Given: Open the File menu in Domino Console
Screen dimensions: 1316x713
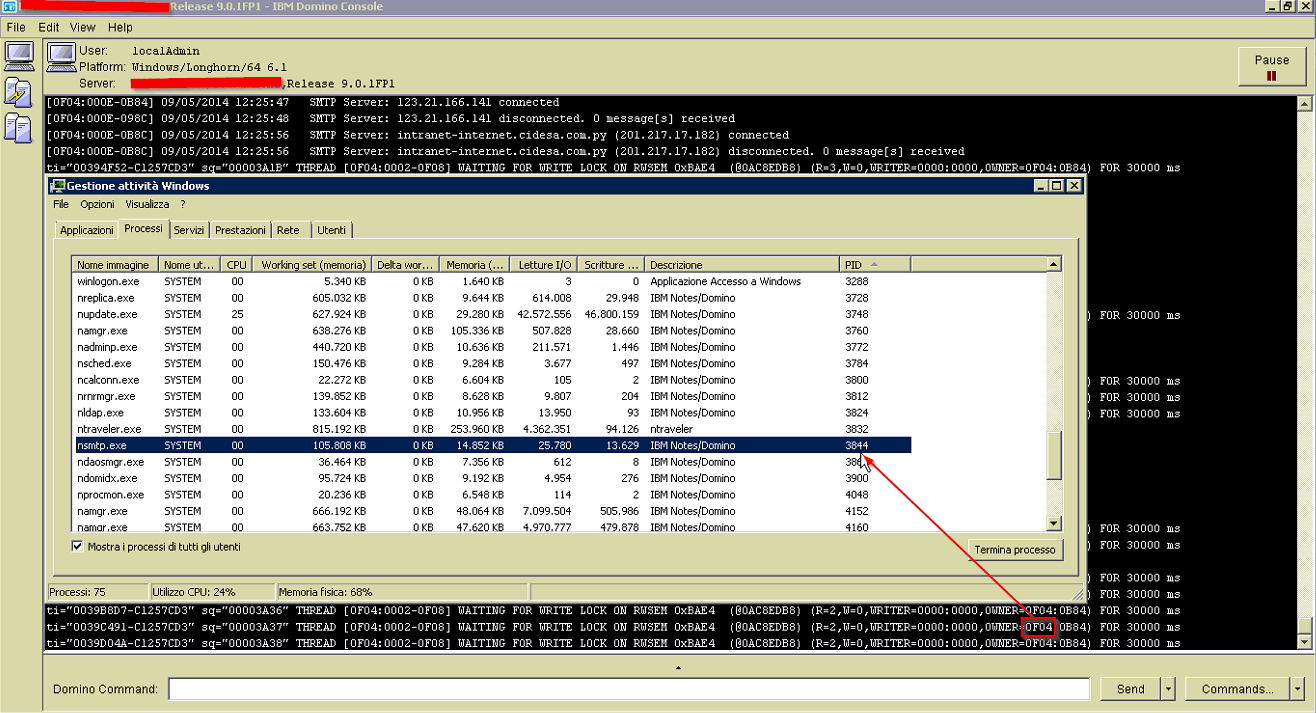Looking at the screenshot, I should (15, 27).
